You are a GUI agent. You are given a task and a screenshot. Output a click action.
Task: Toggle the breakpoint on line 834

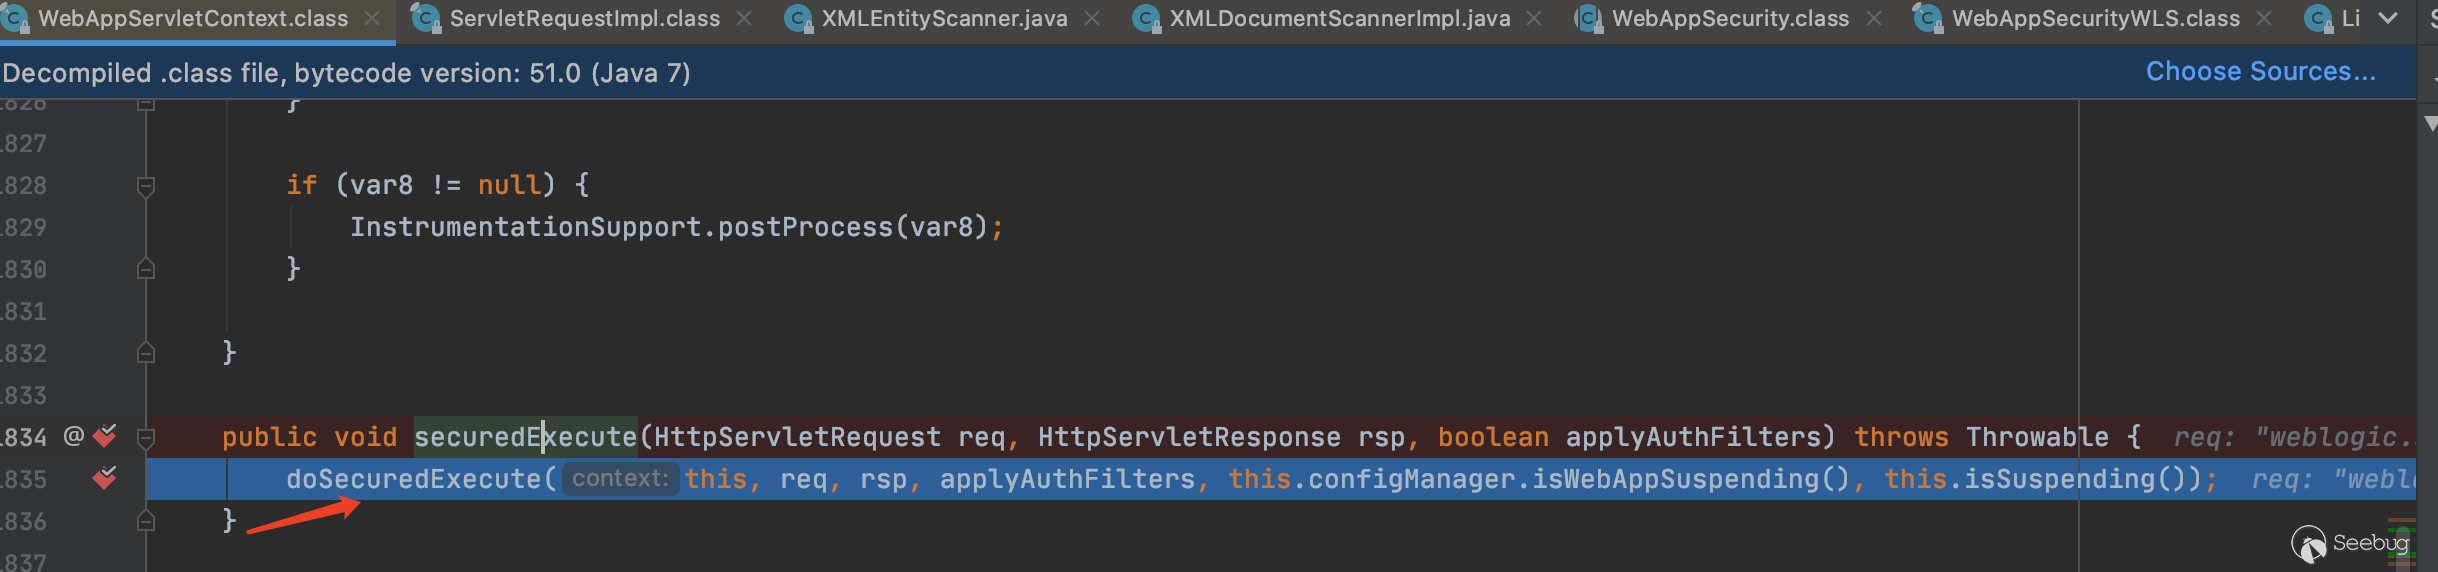[x=104, y=437]
